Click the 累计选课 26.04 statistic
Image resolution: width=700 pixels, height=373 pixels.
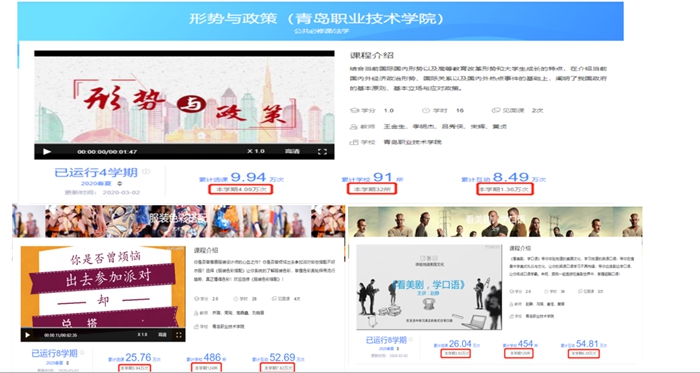point(457,344)
